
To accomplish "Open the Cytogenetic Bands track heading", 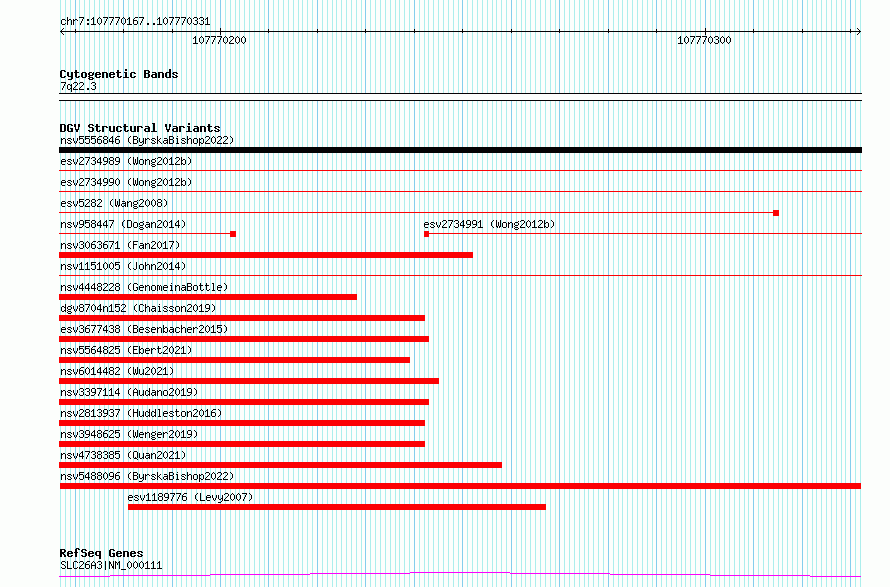I will point(119,74).
